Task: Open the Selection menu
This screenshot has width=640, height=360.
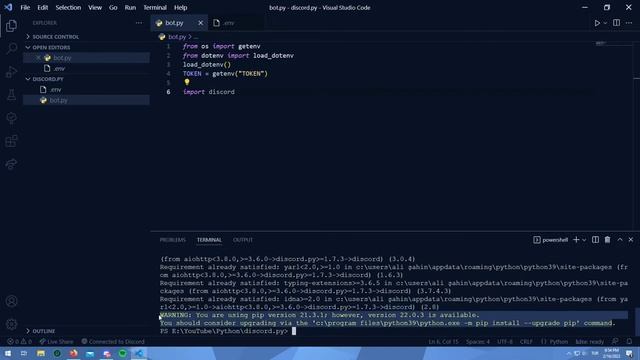Action: (x=68, y=7)
